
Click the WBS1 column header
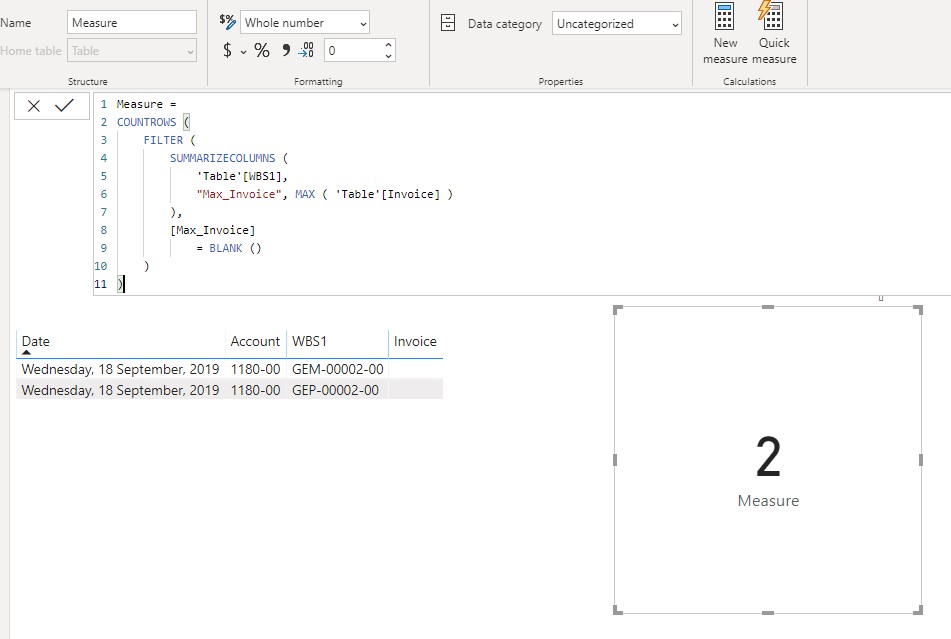click(309, 341)
